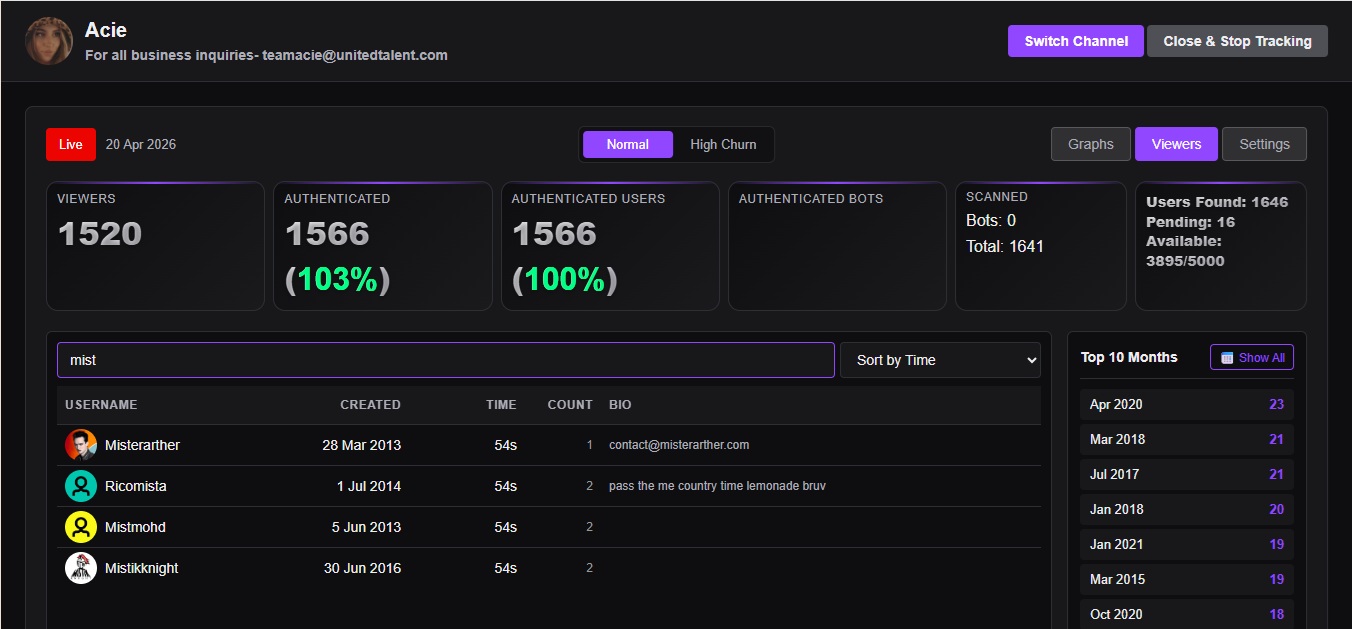Screen dimensions: 1352x629
Task: Click Misterarther's avatar icon
Action: tap(81, 445)
